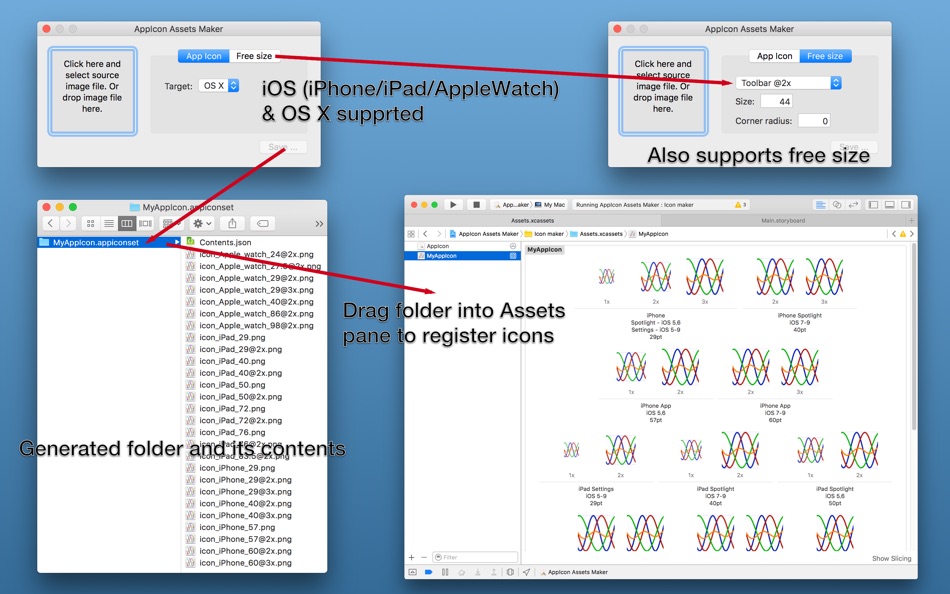Select icon_iPad_29.png in Finder
The height and width of the screenshot is (594, 950).
click(x=232, y=338)
